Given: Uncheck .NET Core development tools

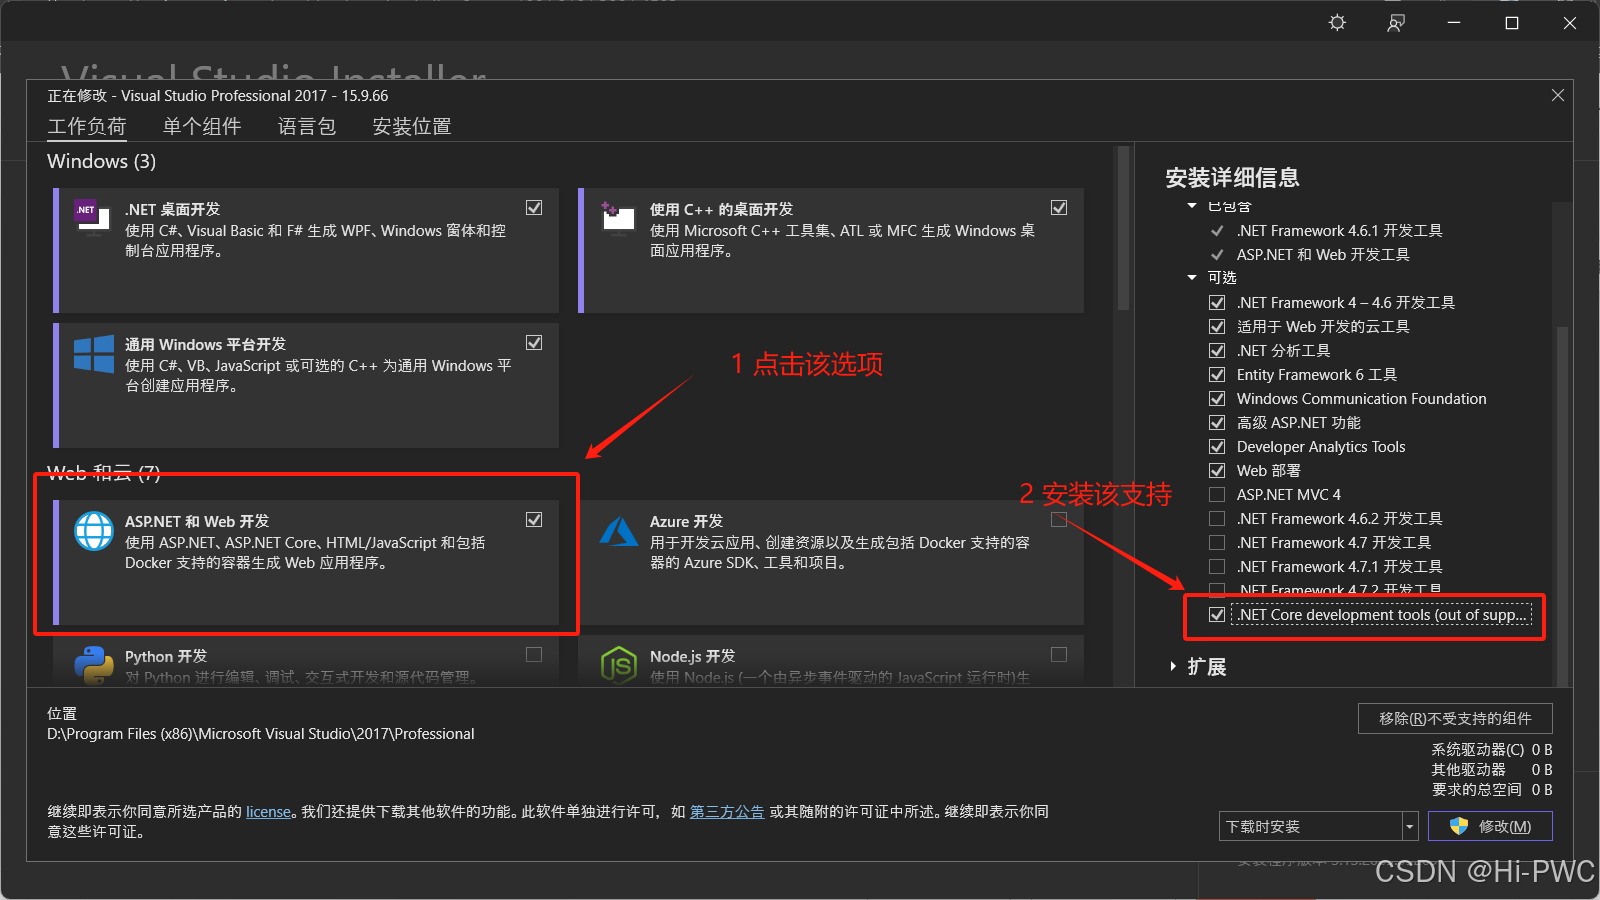Looking at the screenshot, I should coord(1216,614).
